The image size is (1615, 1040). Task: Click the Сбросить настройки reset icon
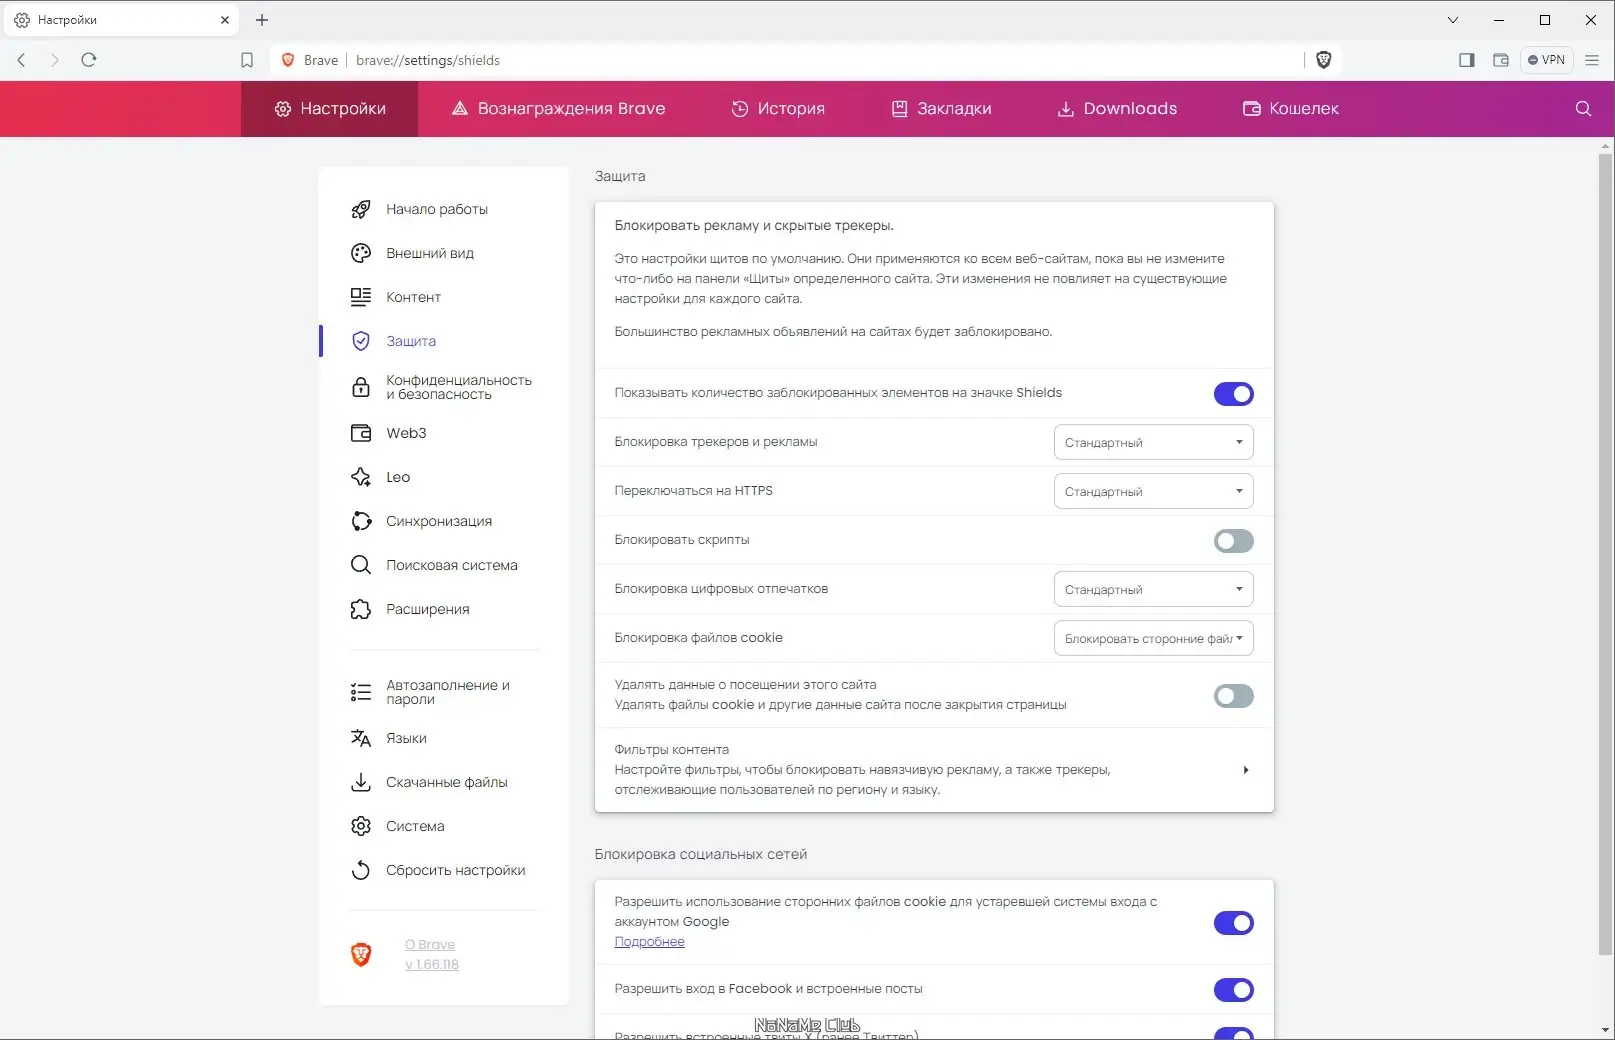coord(361,870)
